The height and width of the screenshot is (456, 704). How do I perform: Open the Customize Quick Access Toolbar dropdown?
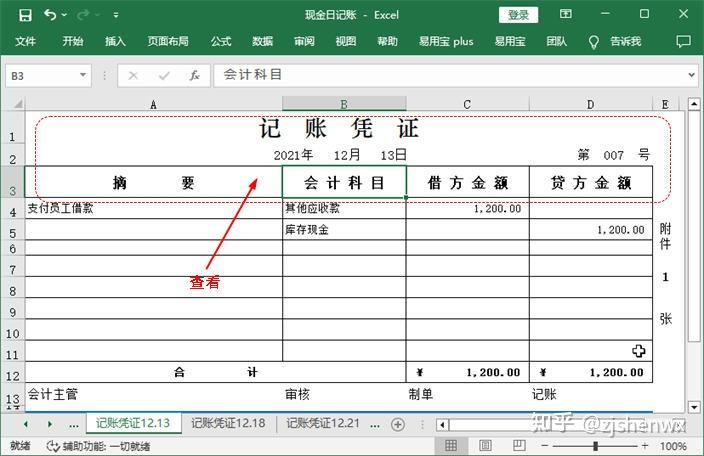pyautogui.click(x=117, y=16)
